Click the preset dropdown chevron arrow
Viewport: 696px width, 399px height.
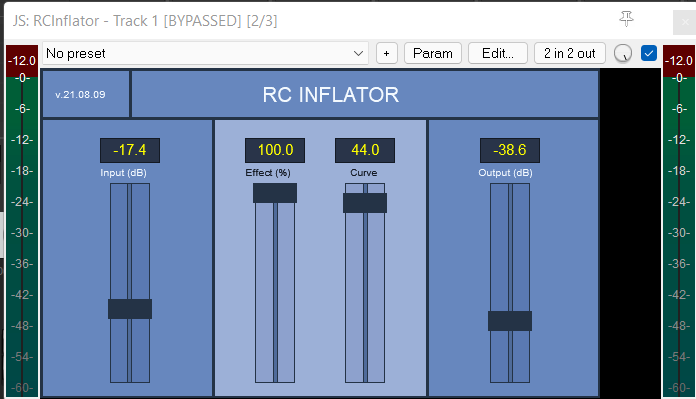pyautogui.click(x=358, y=54)
